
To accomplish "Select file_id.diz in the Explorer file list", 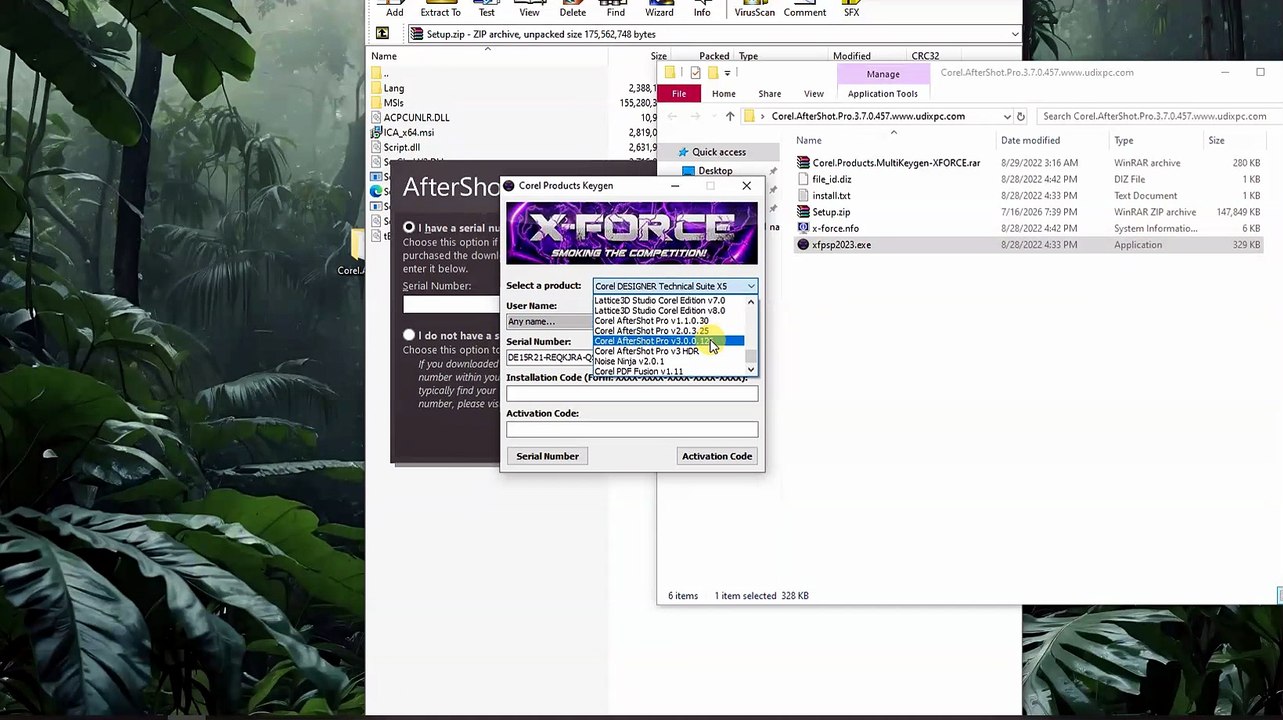I will coord(832,179).
